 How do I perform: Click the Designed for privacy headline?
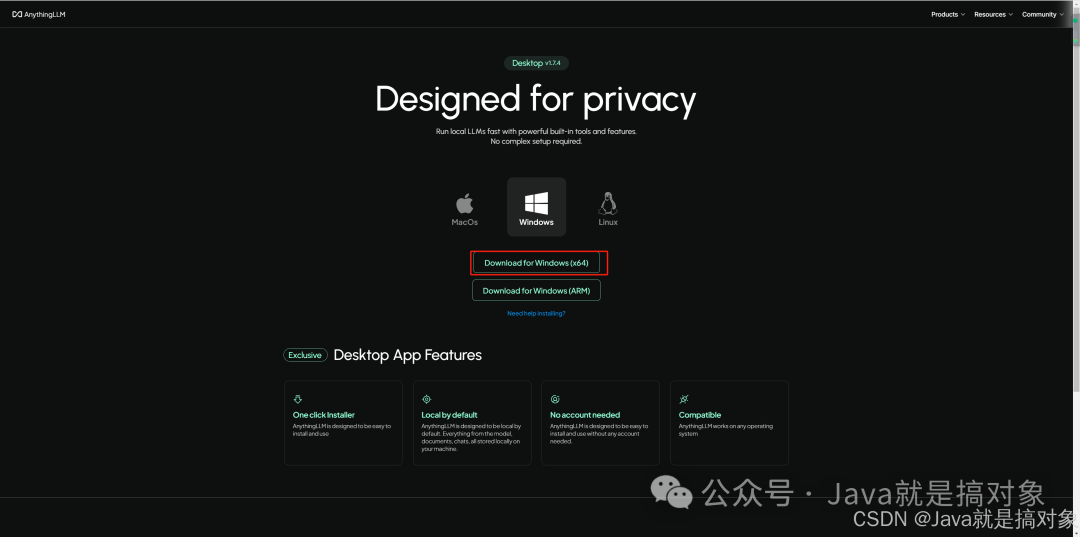point(536,100)
